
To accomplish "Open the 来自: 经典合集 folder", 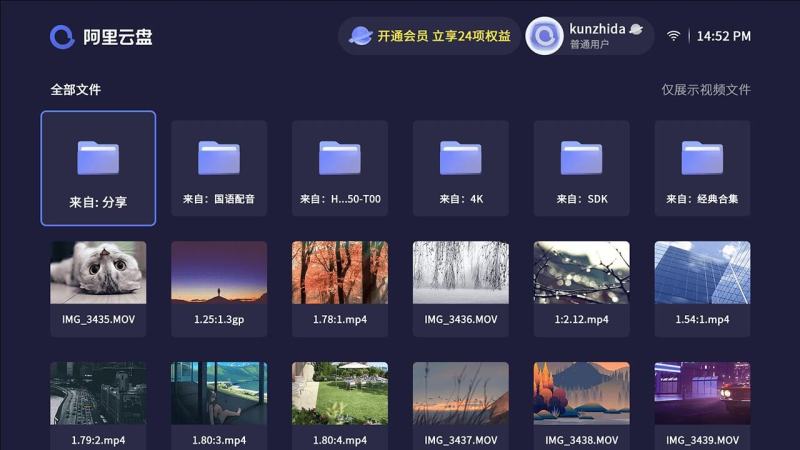I will [x=702, y=168].
